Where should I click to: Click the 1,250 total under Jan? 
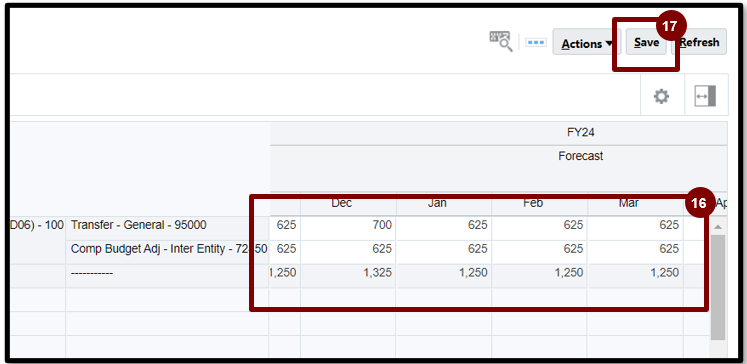[444, 275]
